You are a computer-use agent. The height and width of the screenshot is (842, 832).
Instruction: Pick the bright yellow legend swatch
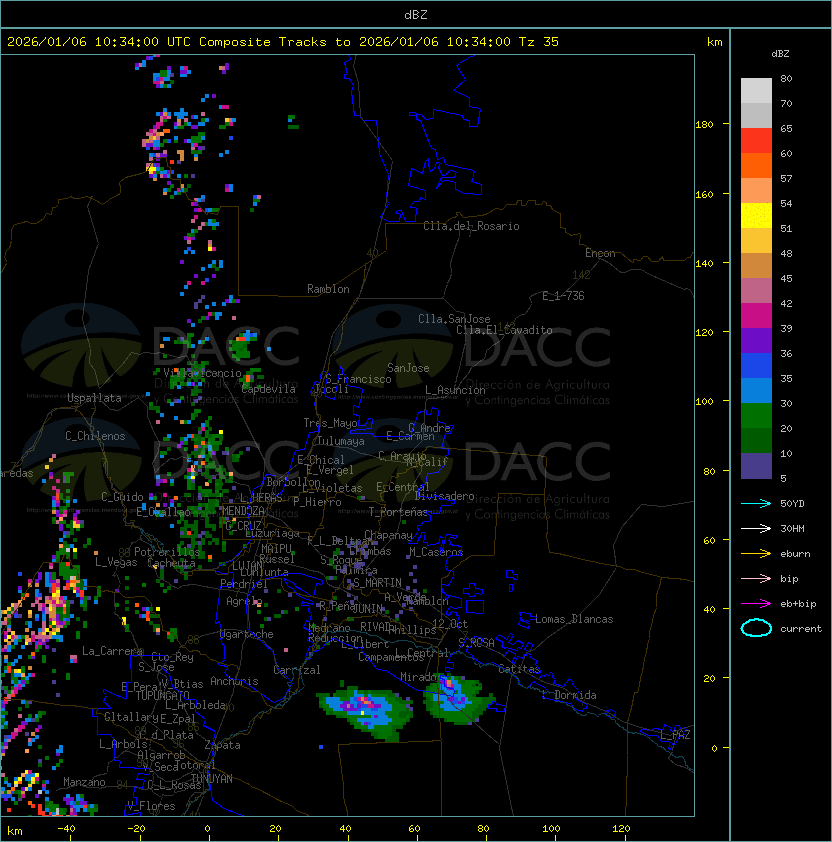756,216
